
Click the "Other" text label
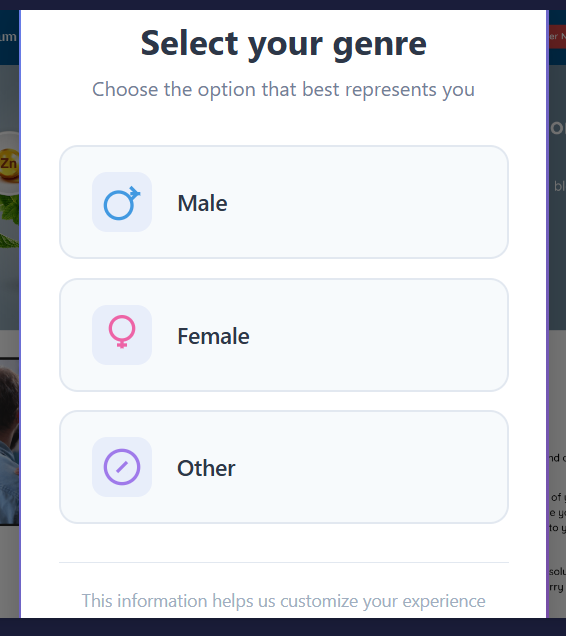pyautogui.click(x=206, y=468)
